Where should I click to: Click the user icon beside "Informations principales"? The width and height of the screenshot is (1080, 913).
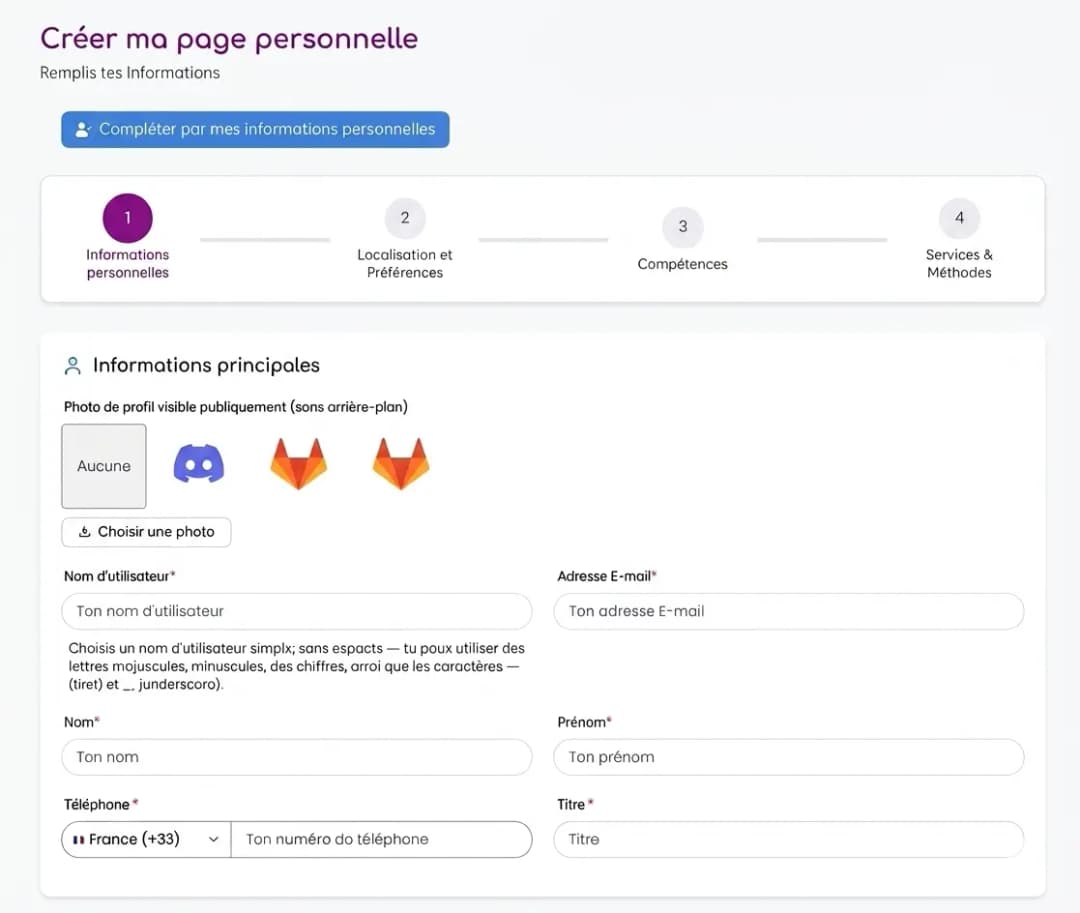pyautogui.click(x=72, y=366)
